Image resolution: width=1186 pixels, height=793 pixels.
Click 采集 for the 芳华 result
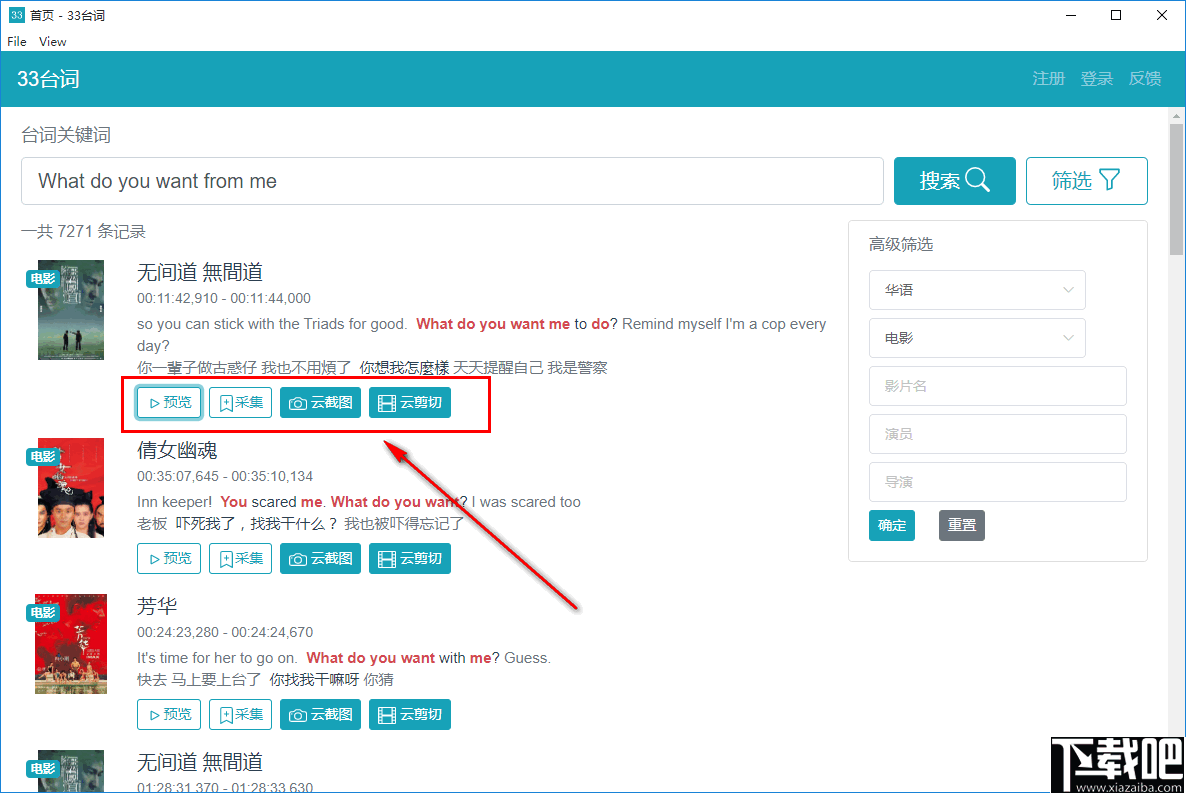(241, 714)
